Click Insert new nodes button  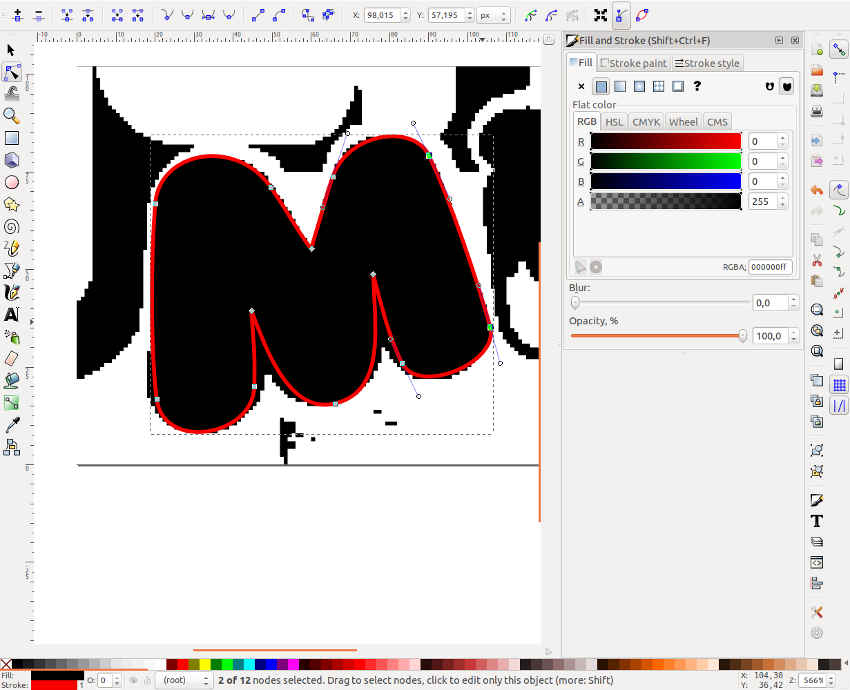[x=18, y=16]
